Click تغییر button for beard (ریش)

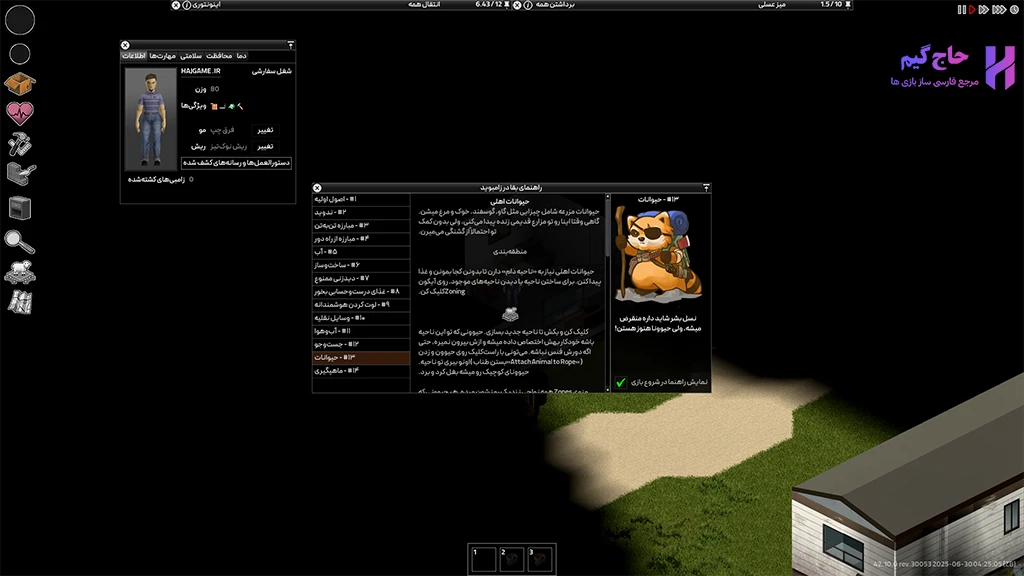point(265,146)
